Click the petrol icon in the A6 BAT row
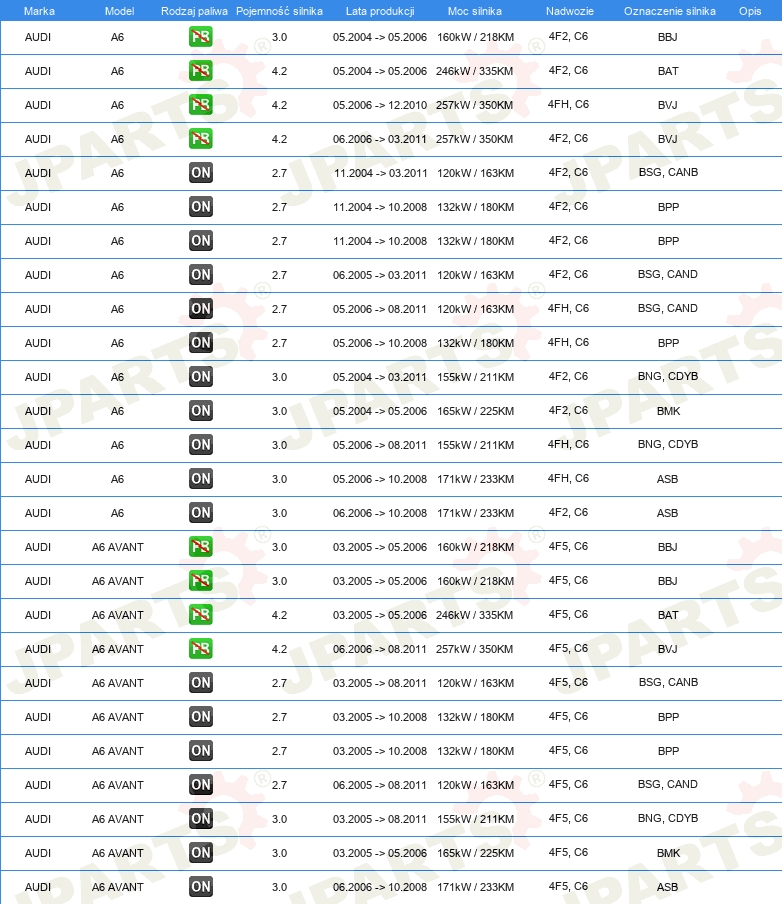The width and height of the screenshot is (782, 904). (201, 71)
